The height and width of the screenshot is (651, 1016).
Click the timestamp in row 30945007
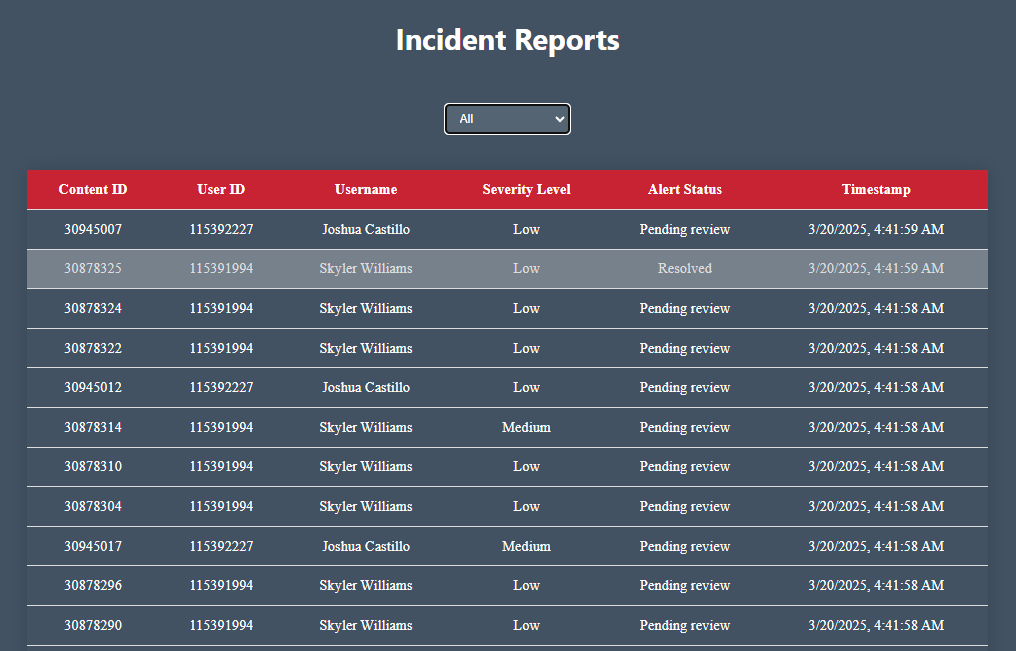pyautogui.click(x=876, y=229)
